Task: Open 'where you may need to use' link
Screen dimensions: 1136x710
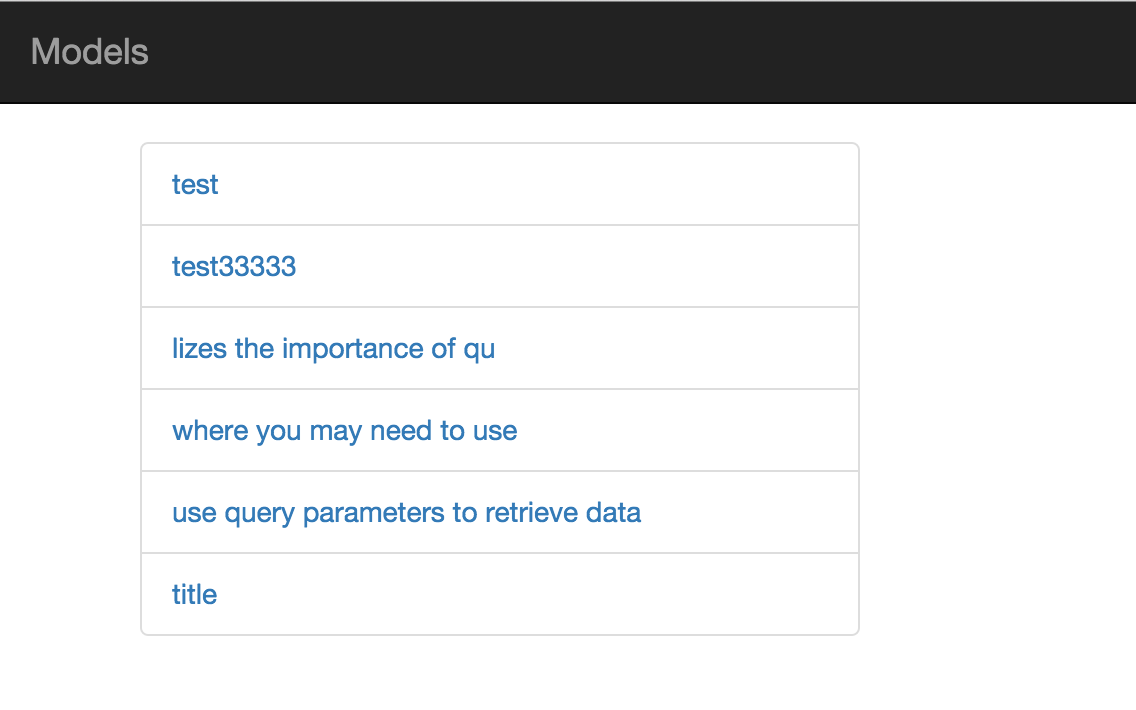Action: point(344,431)
